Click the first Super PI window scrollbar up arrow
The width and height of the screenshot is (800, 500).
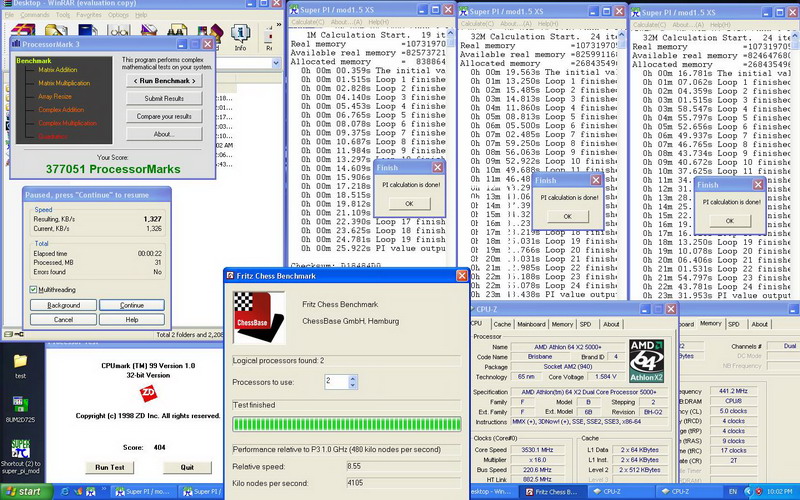(x=451, y=33)
